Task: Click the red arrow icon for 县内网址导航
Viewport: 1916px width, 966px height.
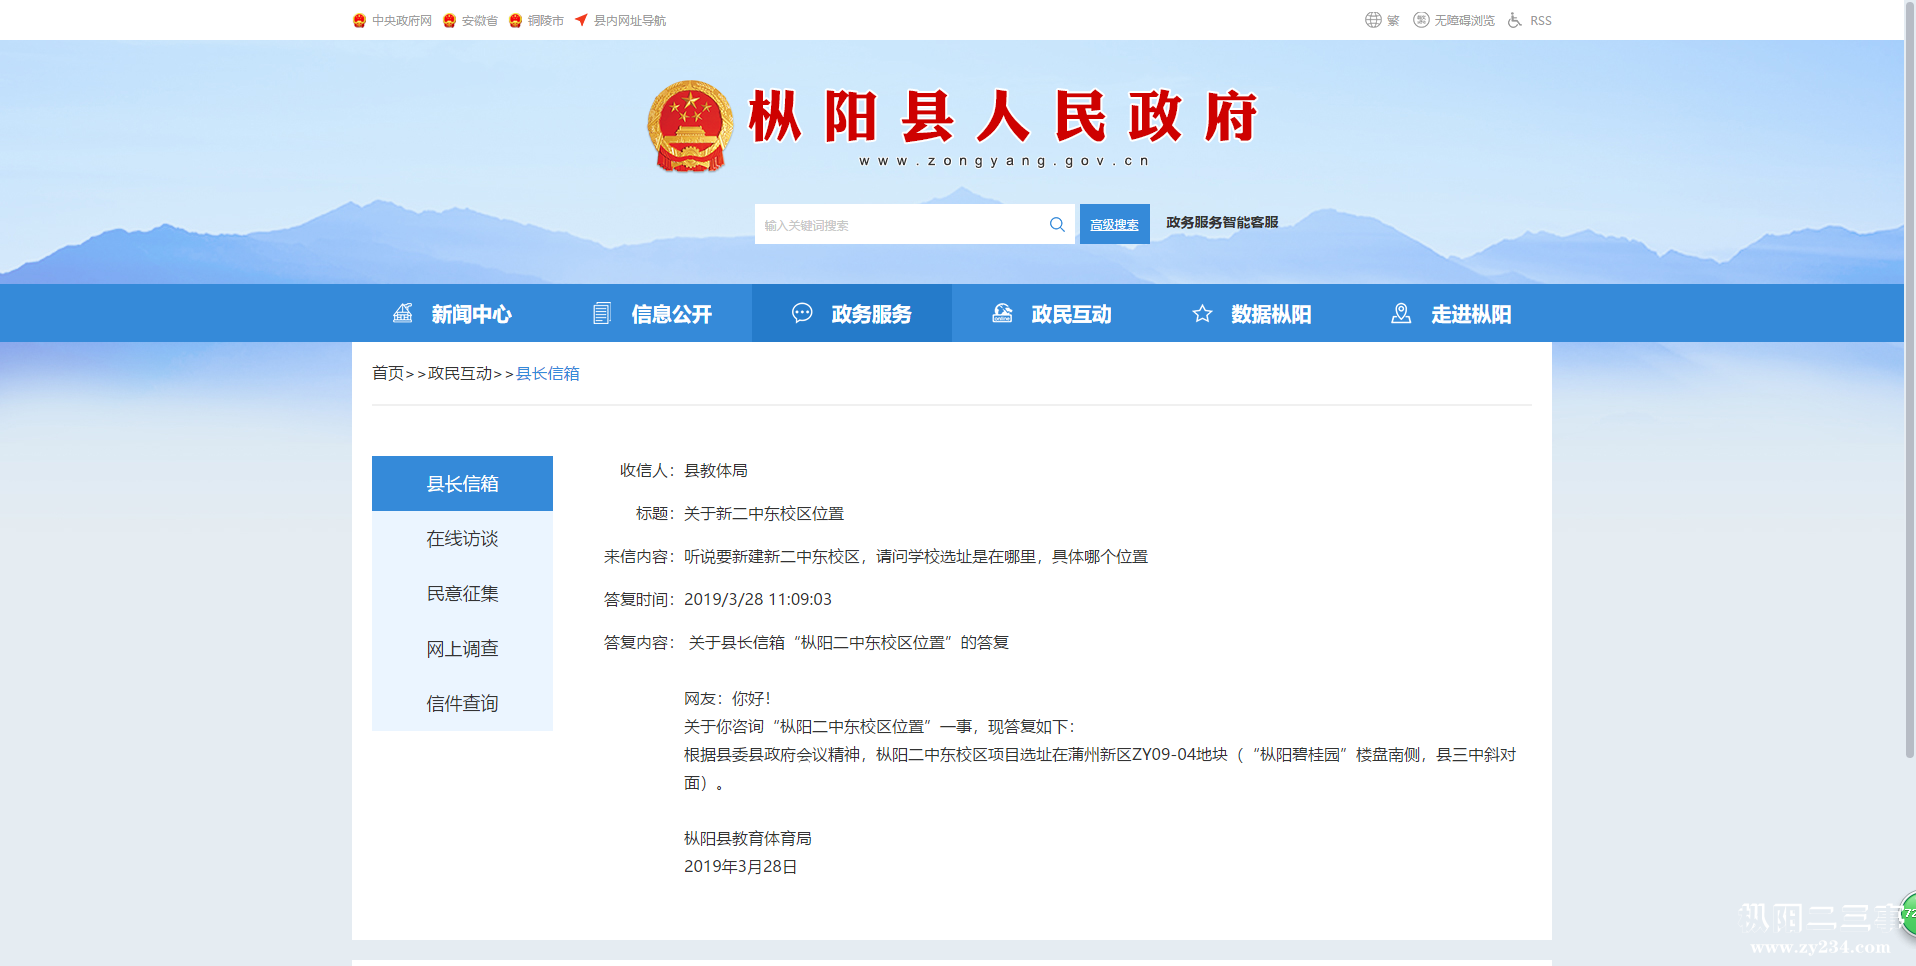Action: (581, 20)
